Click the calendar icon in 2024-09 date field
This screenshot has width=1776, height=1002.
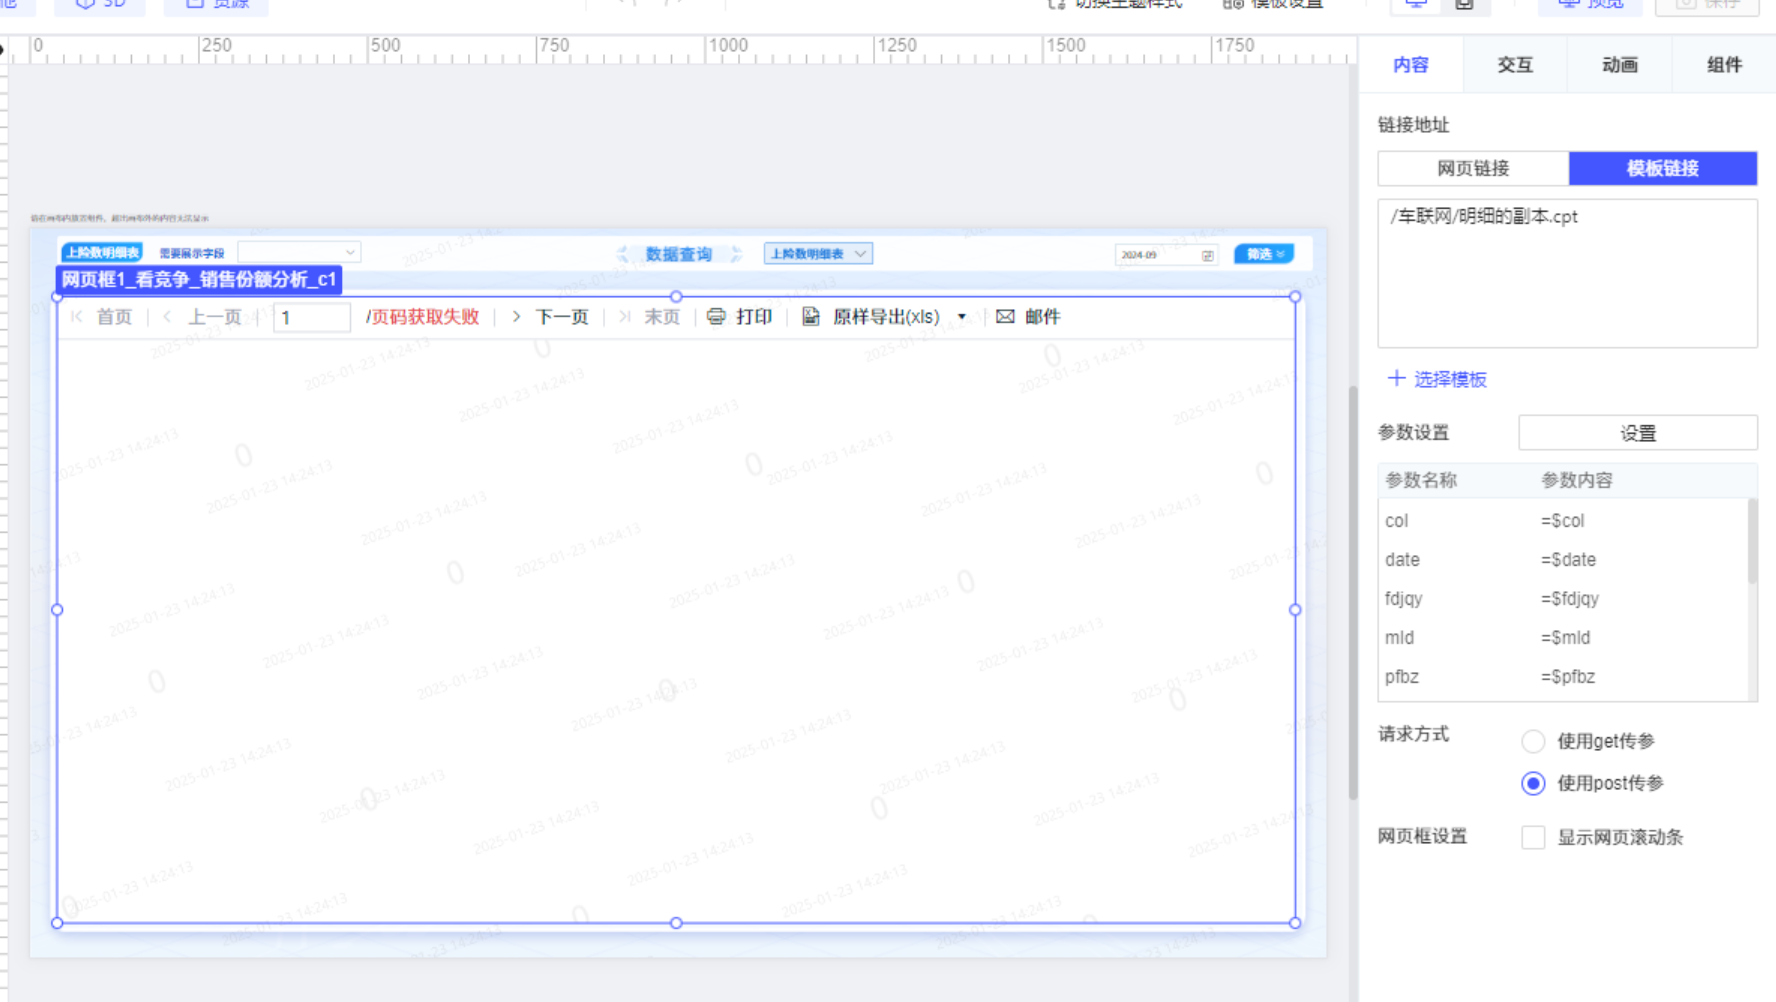point(1207,255)
